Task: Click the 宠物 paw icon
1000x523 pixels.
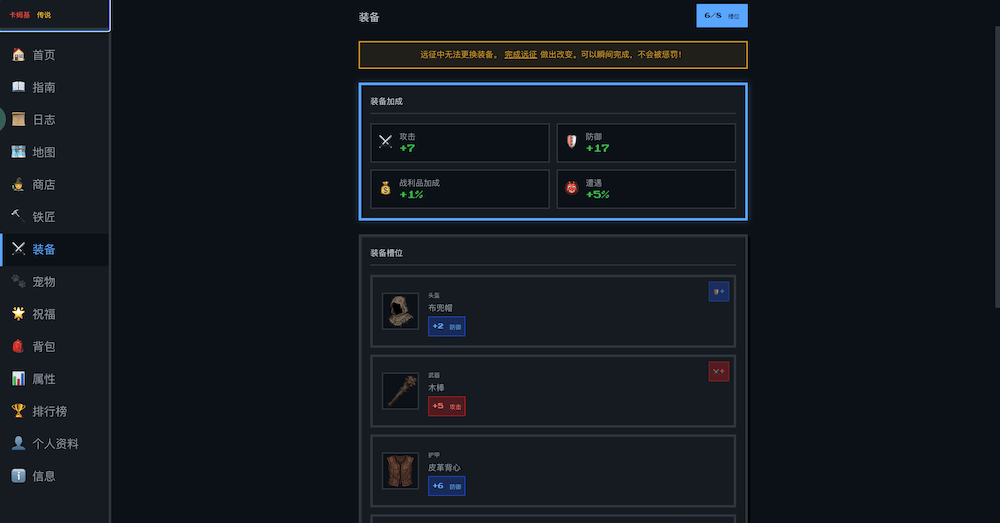Action: coord(18,282)
